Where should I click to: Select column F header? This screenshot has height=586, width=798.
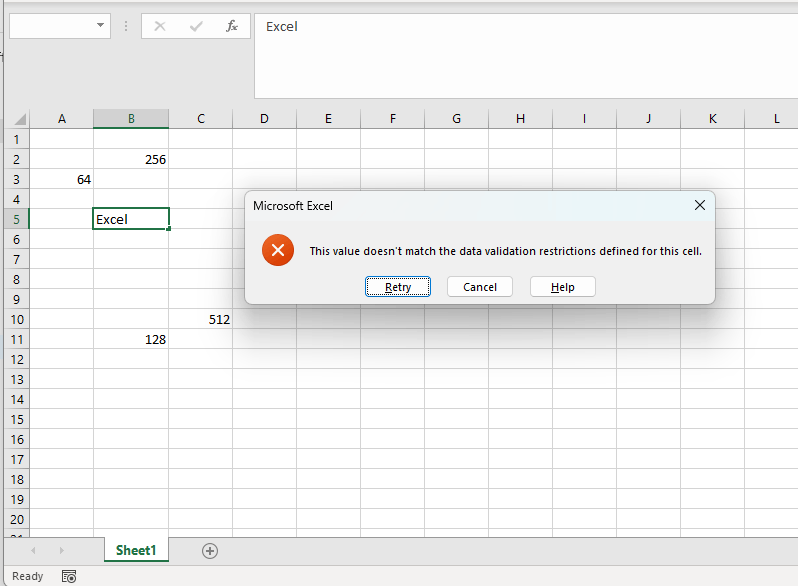(x=392, y=119)
